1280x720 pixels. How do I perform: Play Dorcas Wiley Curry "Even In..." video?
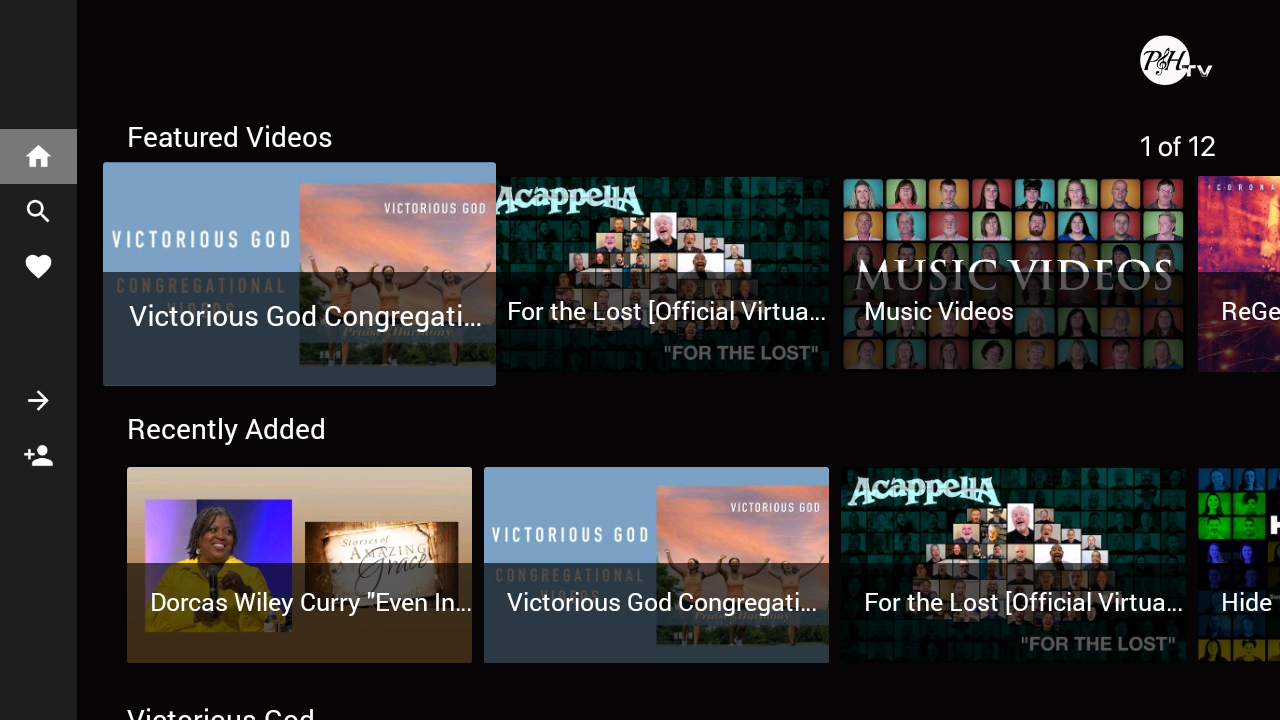[299, 565]
